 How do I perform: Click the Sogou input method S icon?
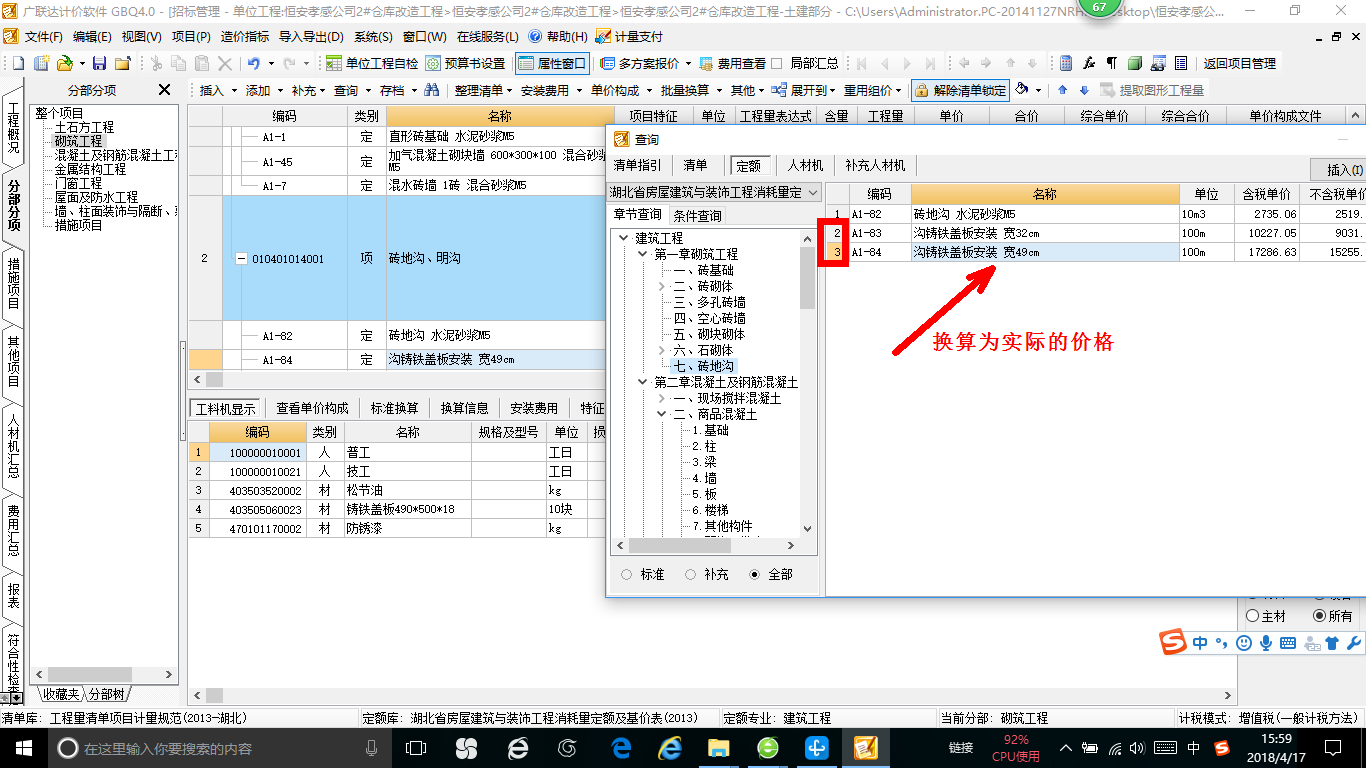pyautogui.click(x=1173, y=643)
